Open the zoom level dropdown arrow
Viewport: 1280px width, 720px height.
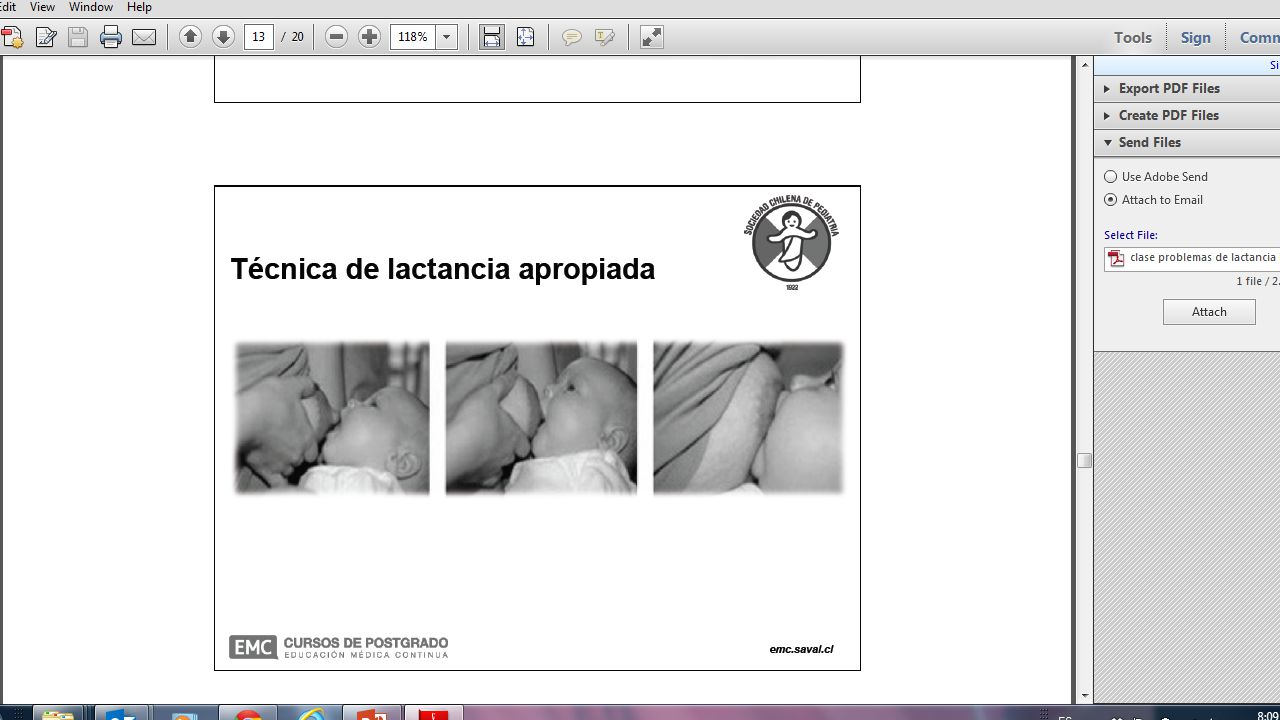pyautogui.click(x=447, y=37)
